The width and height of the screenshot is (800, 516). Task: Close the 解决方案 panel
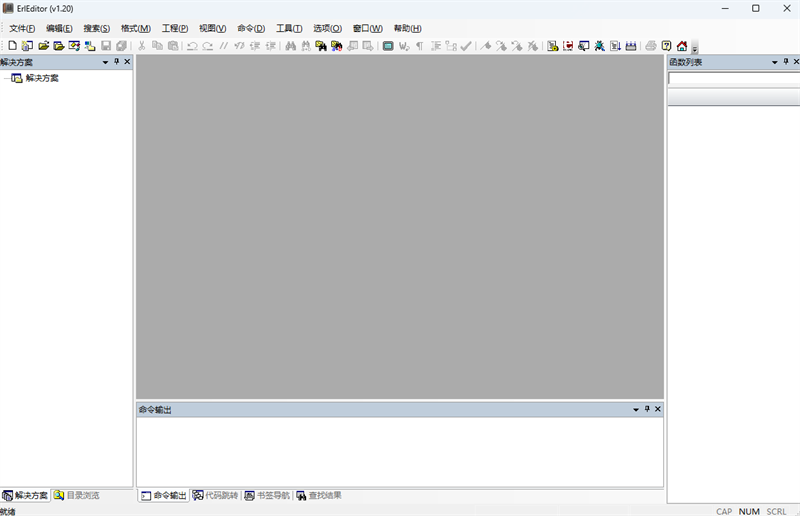127,62
